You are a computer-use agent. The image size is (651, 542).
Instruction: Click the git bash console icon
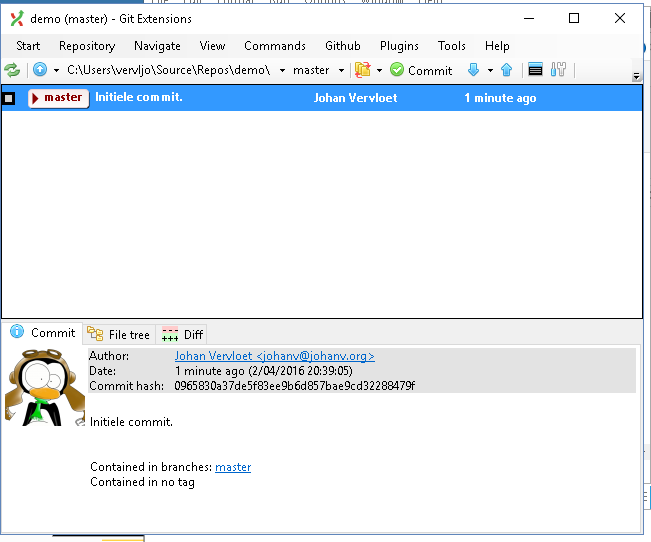click(535, 69)
